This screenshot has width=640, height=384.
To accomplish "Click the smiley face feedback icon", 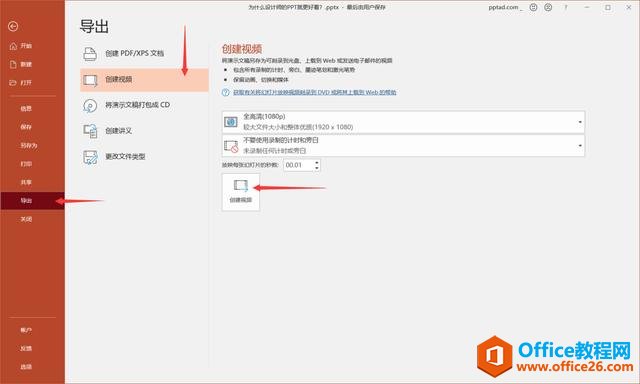I will tap(533, 7).
